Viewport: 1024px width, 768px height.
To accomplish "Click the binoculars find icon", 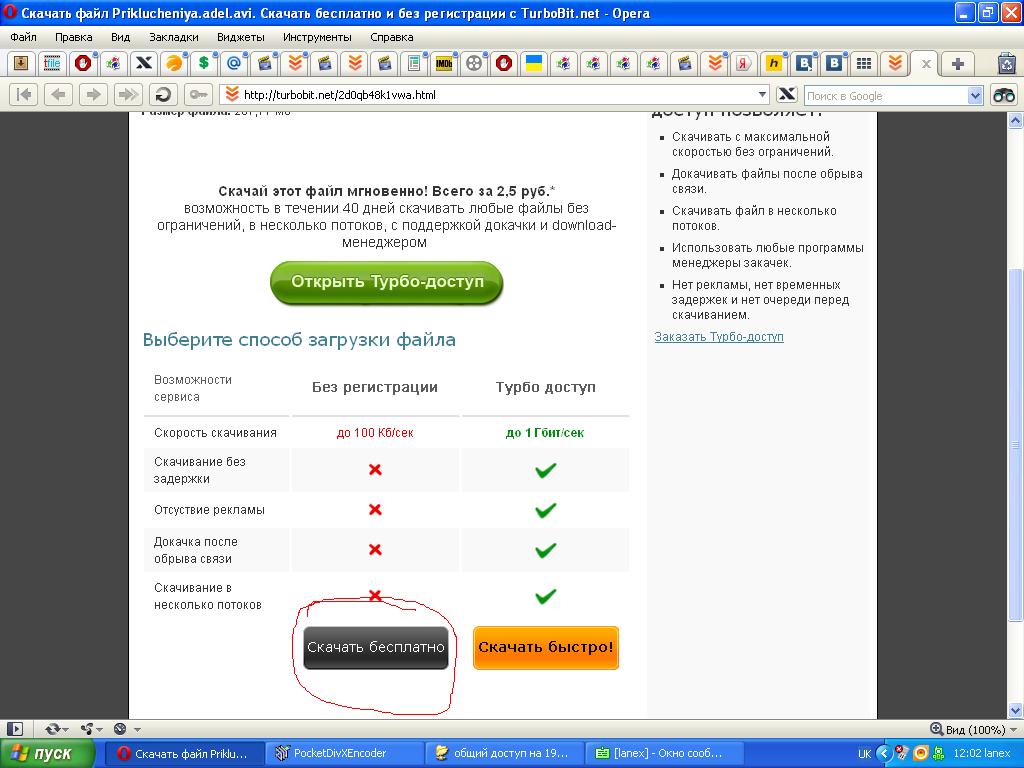I will pos(1004,95).
